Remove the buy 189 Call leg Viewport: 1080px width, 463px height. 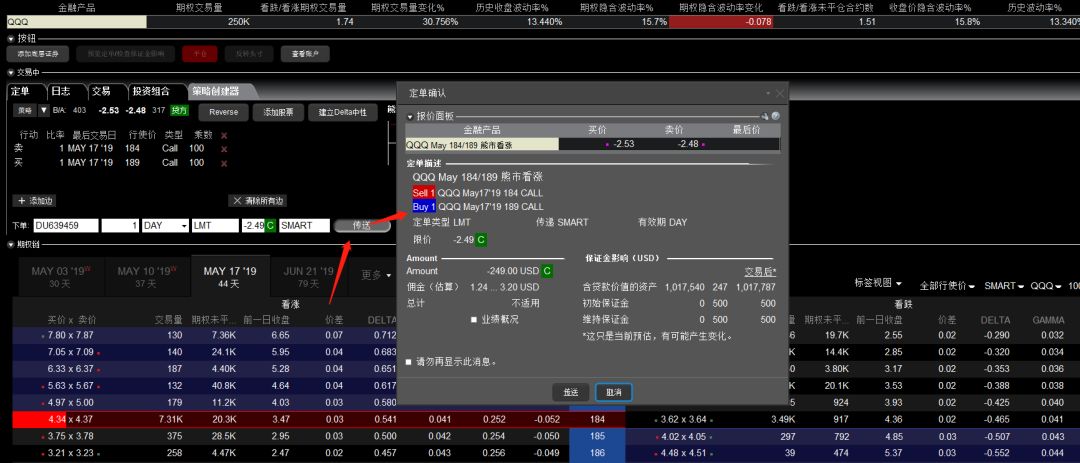click(224, 163)
